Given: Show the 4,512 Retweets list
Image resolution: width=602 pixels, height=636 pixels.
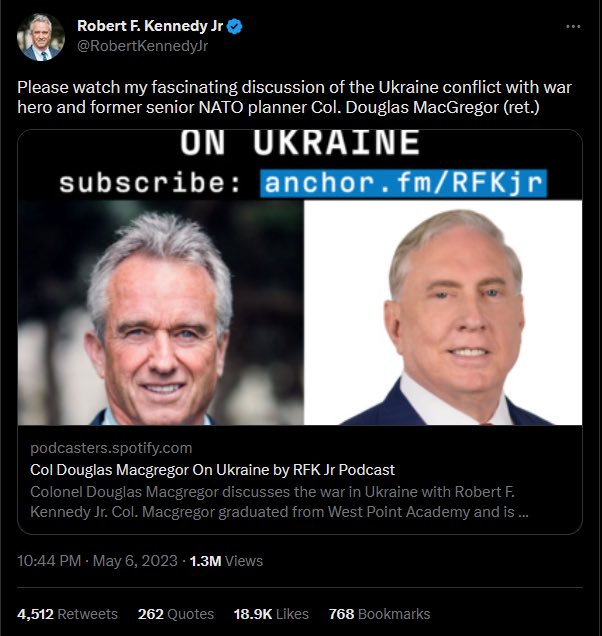Looking at the screenshot, I should (x=67, y=614).
